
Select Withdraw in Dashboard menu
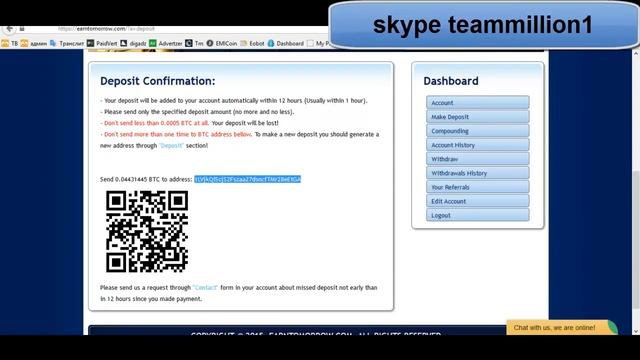click(x=478, y=159)
